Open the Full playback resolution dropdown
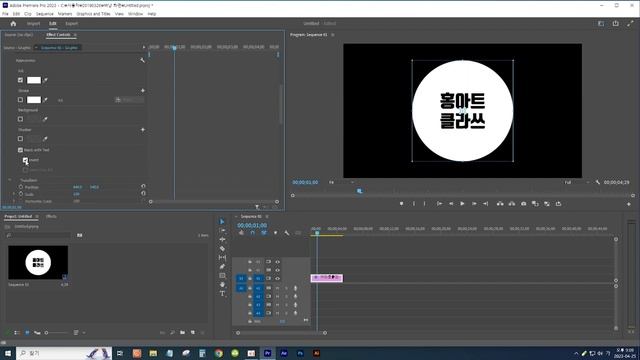 pyautogui.click(x=576, y=182)
